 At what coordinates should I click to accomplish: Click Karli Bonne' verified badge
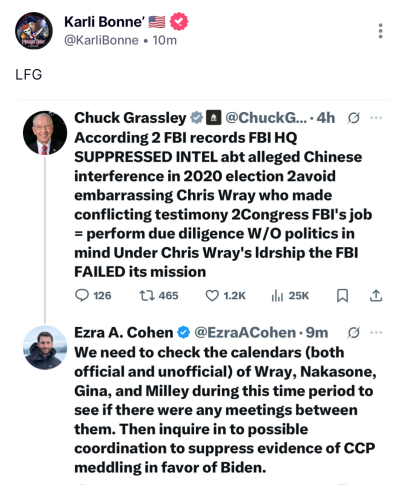pyautogui.click(x=179, y=22)
